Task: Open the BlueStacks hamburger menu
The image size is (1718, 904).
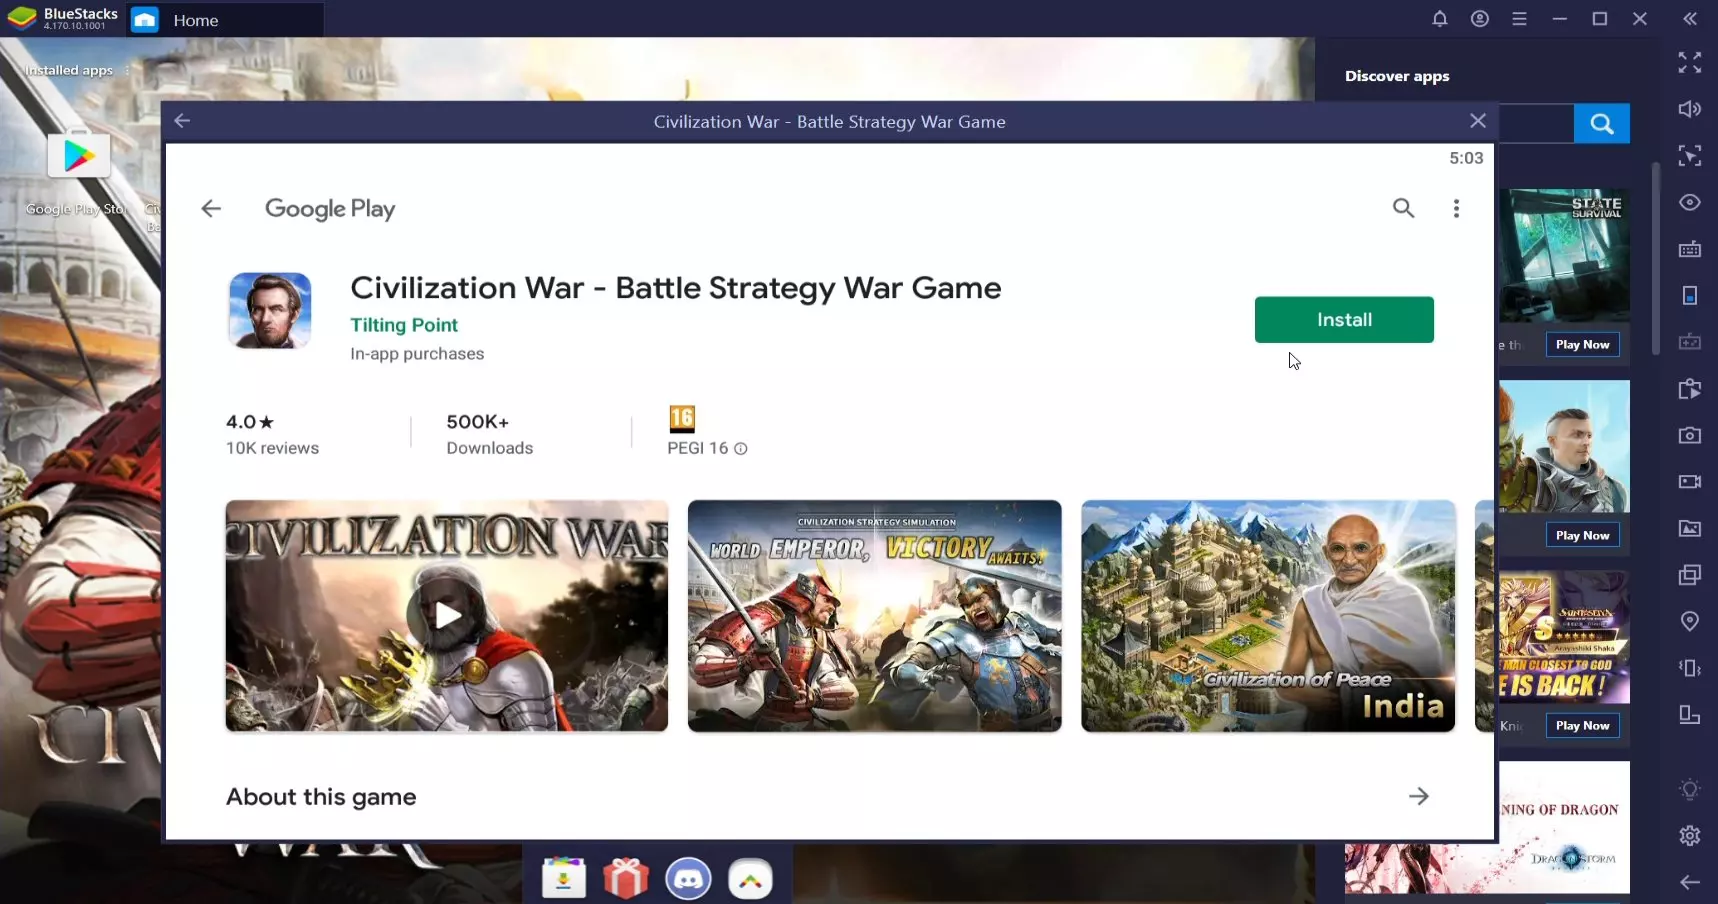Action: click(x=1519, y=19)
